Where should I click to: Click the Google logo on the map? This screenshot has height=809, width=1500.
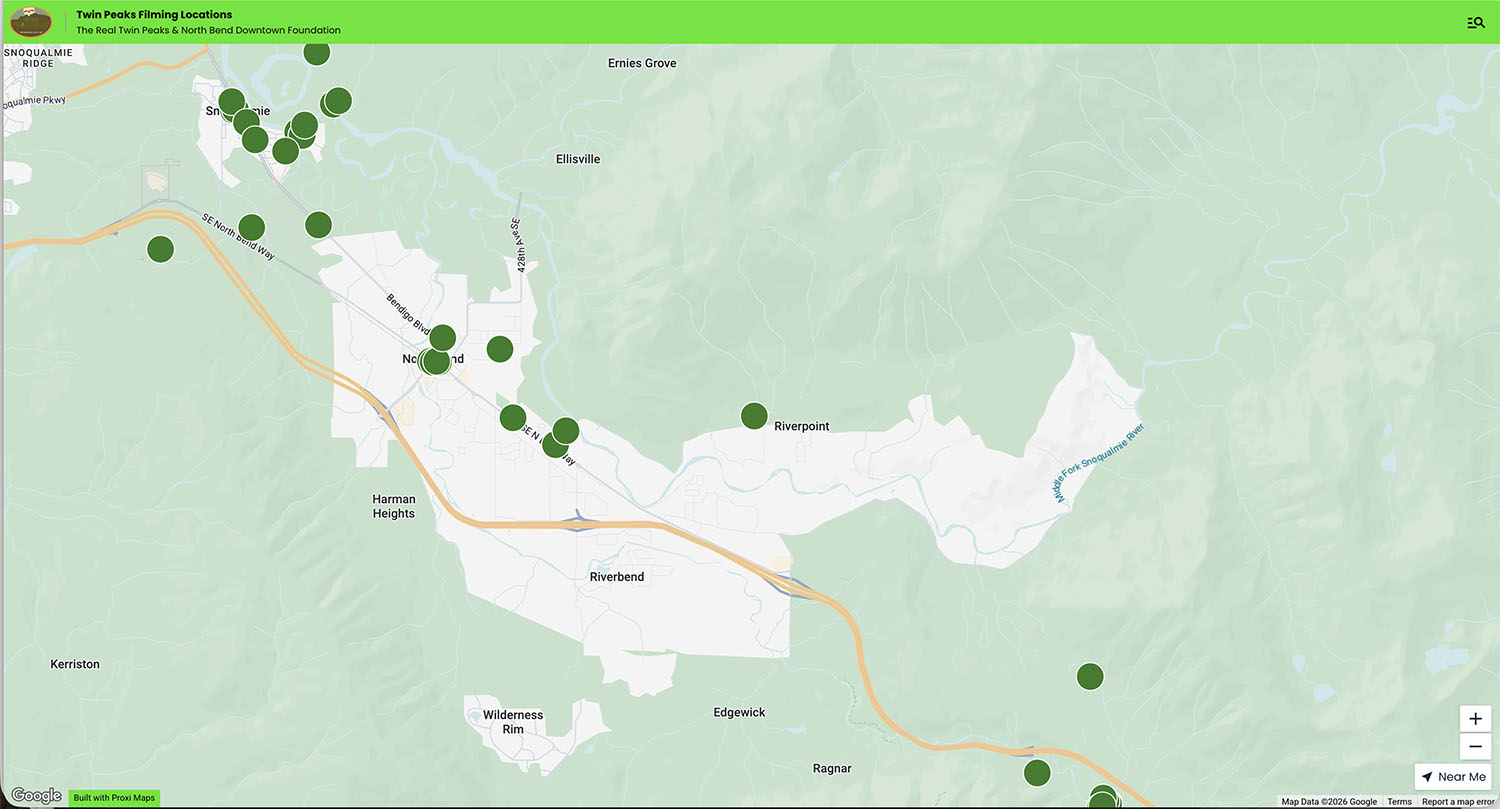click(x=36, y=796)
